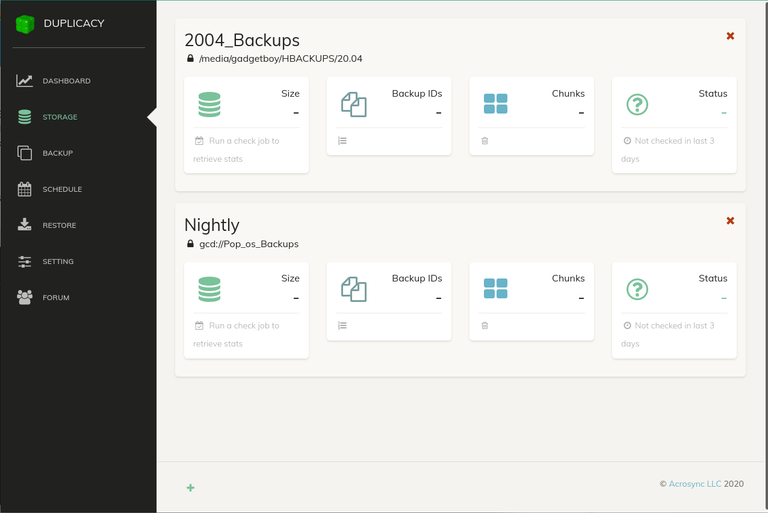The height and width of the screenshot is (513, 768).
Task: Select Storage in the sidebar
Action: (x=60, y=117)
